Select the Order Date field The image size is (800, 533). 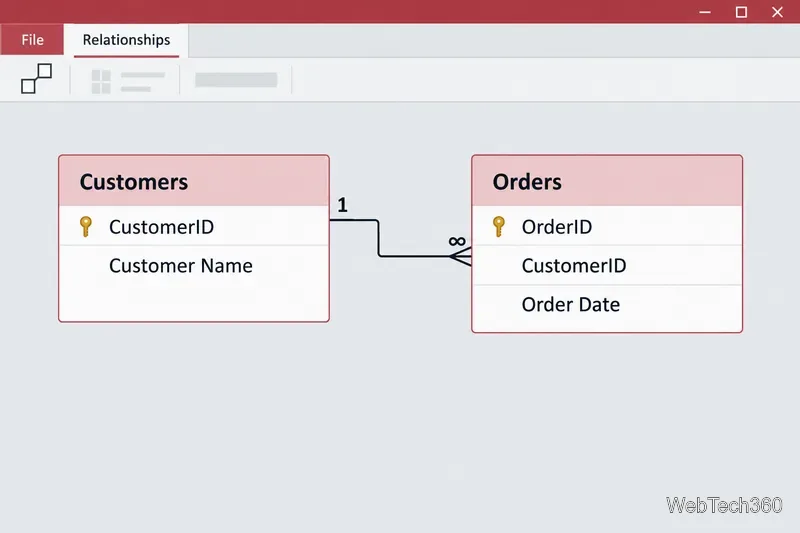(607, 304)
